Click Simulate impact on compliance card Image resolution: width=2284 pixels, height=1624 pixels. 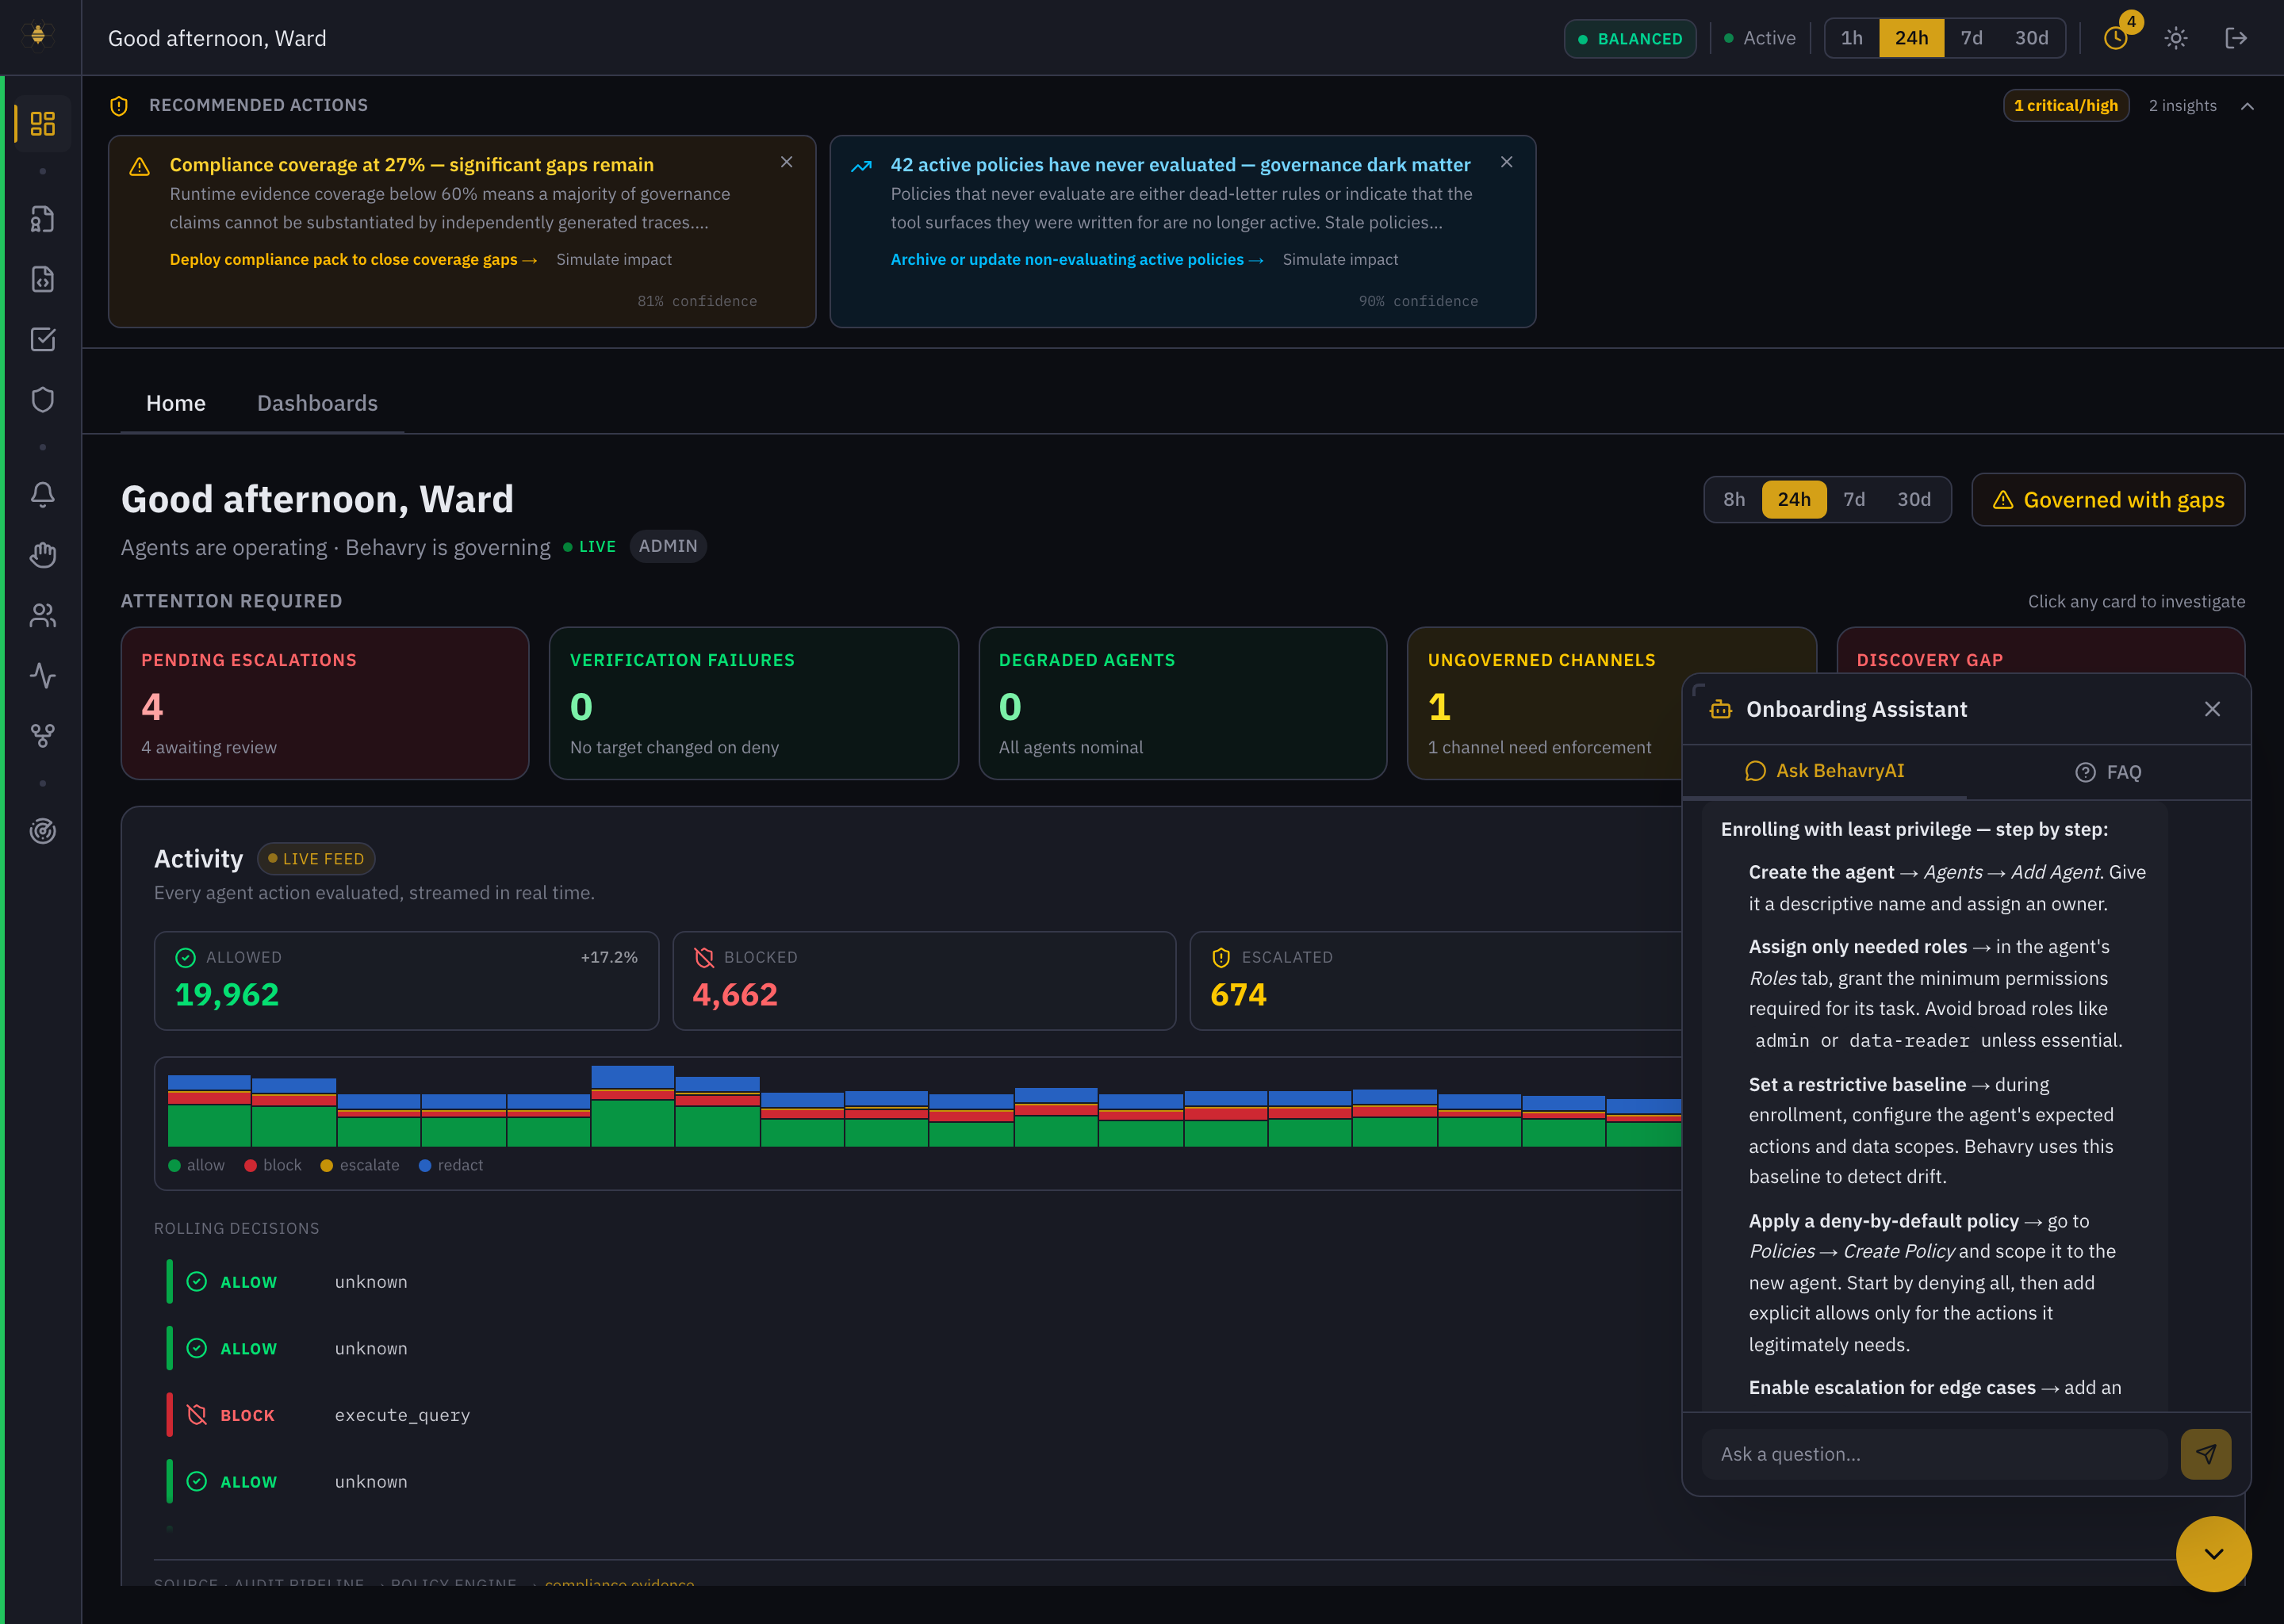pyautogui.click(x=614, y=260)
